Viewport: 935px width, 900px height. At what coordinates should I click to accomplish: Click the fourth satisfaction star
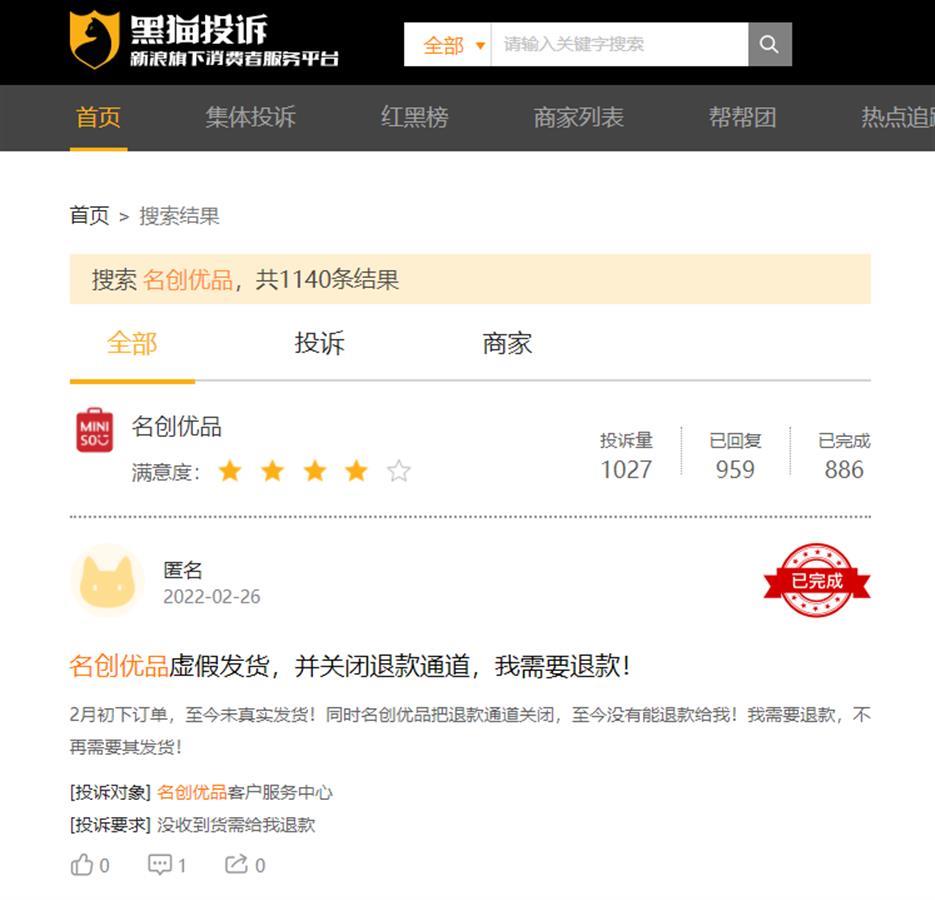[x=356, y=471]
